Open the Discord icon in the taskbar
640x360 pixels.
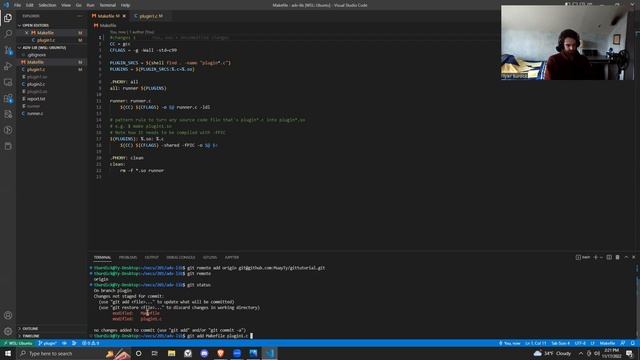click(x=204, y=353)
